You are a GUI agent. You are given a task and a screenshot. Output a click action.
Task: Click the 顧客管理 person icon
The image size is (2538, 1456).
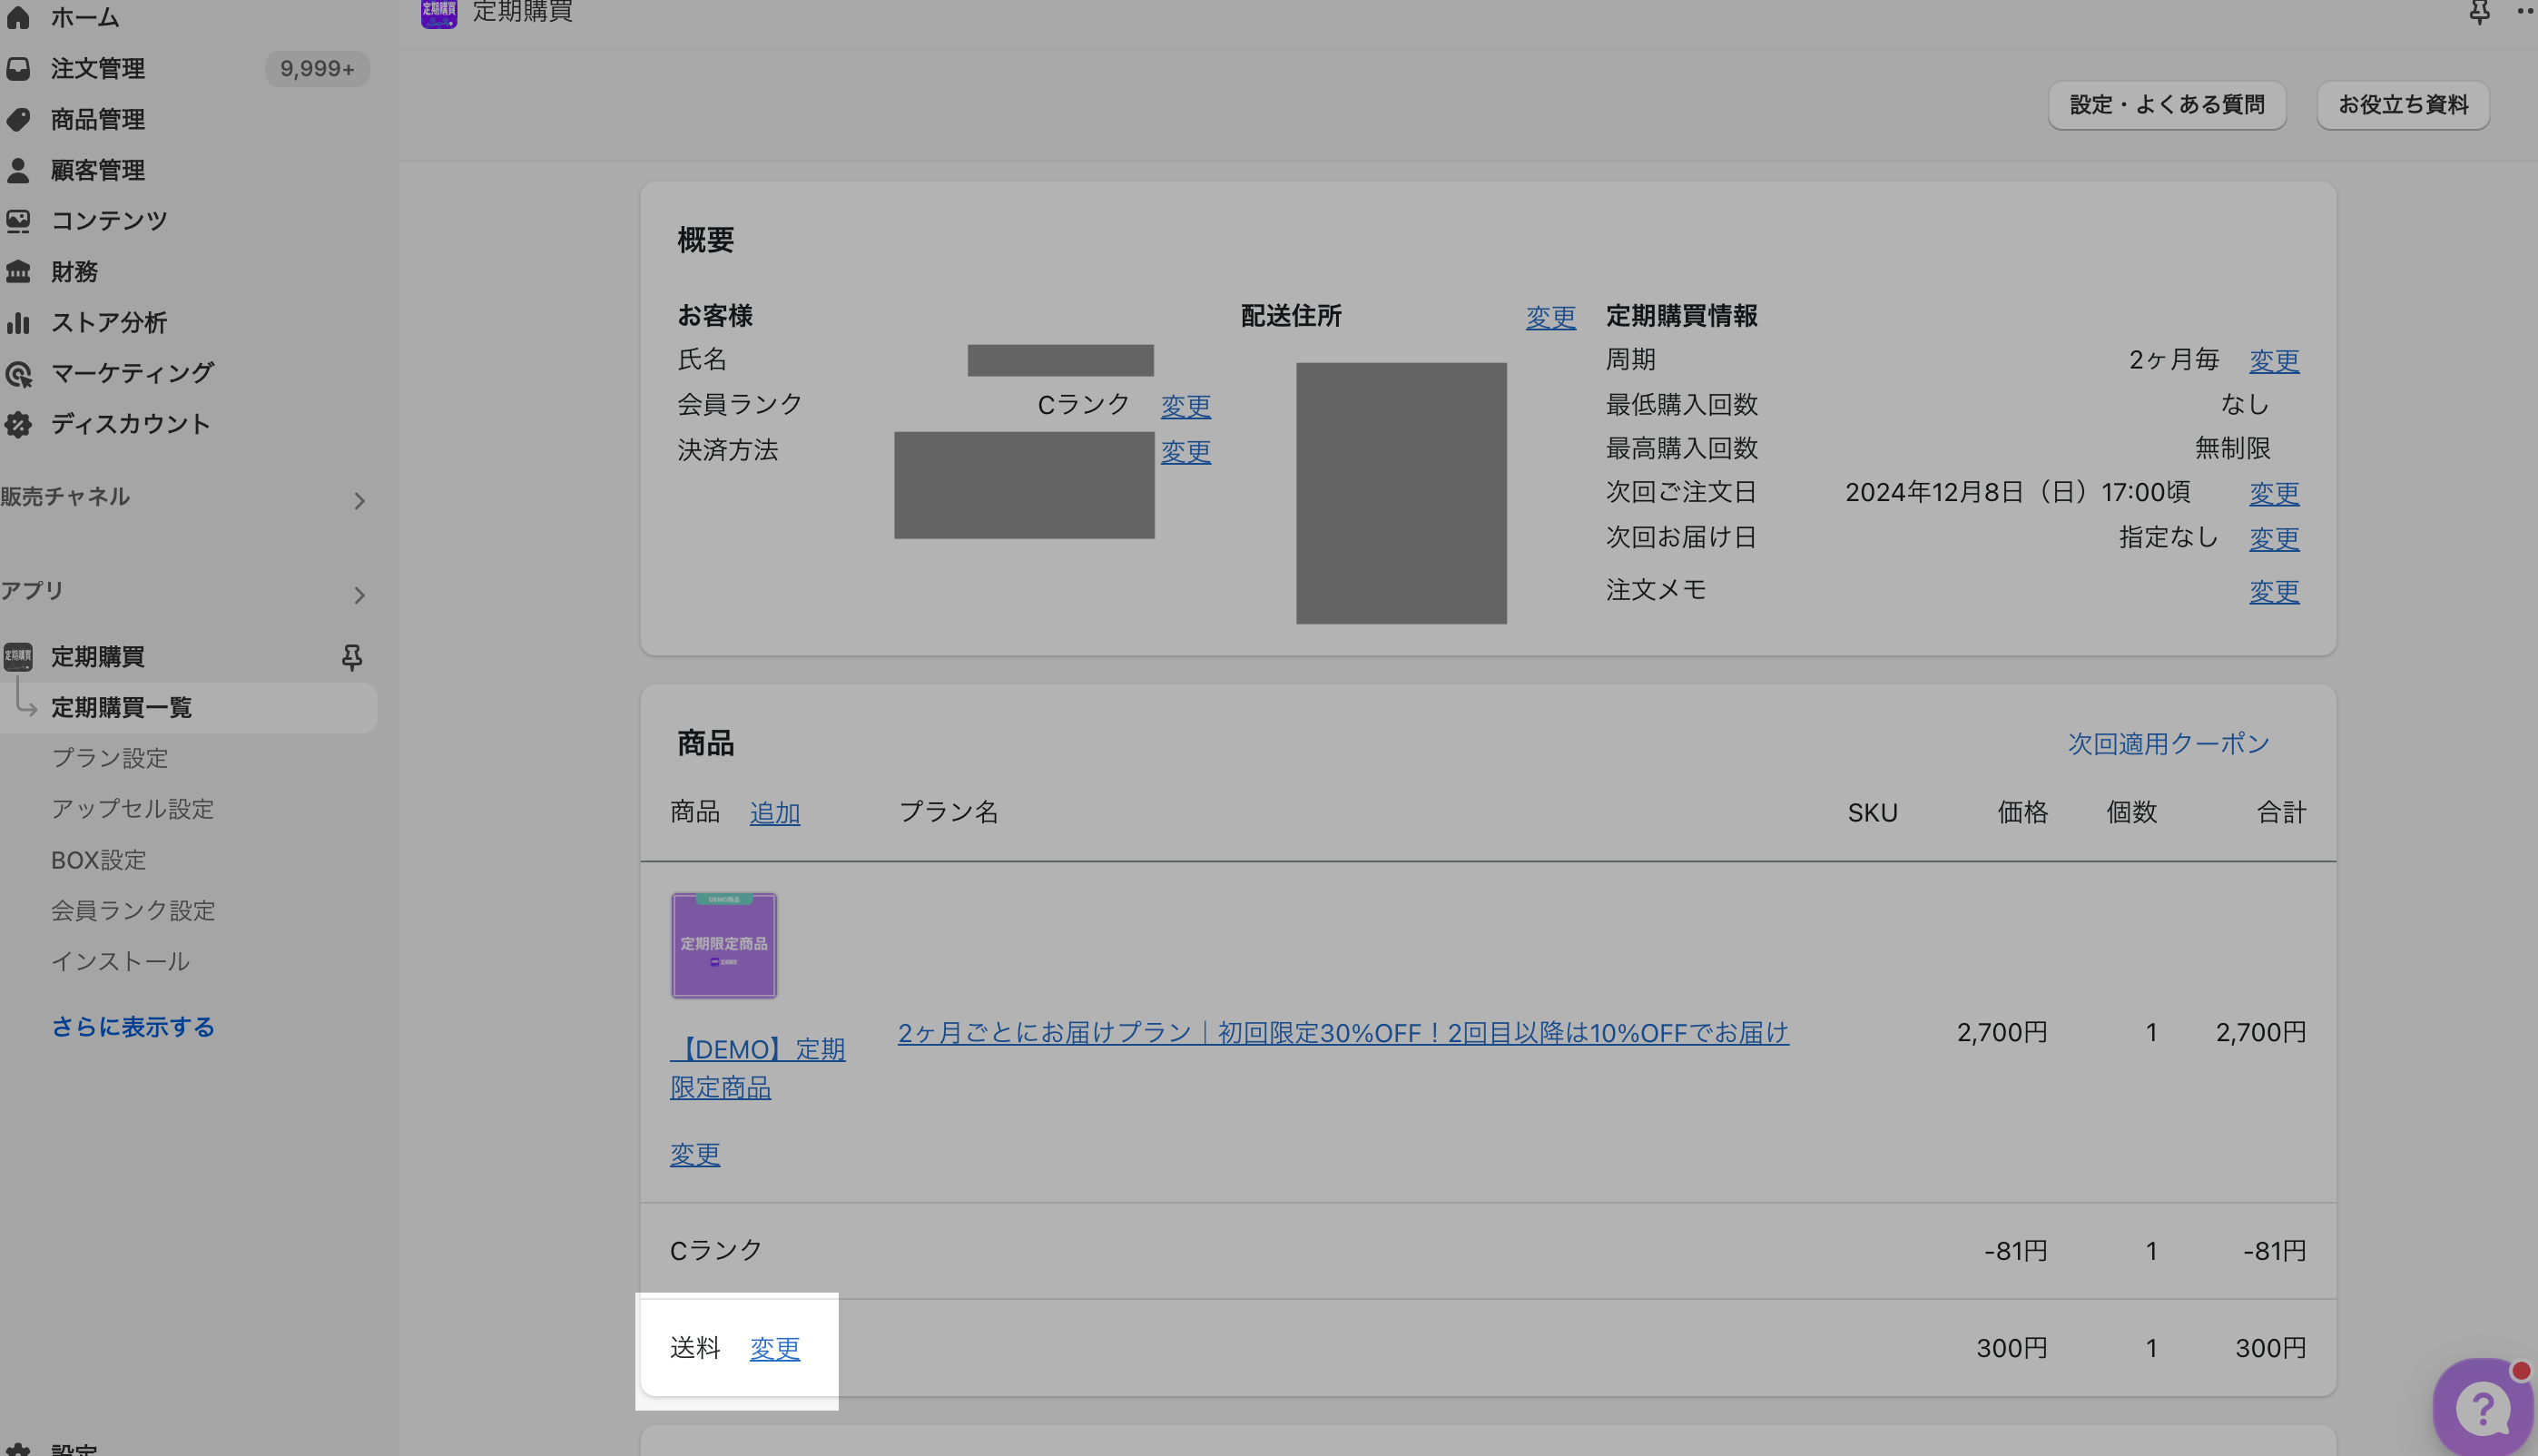point(19,170)
